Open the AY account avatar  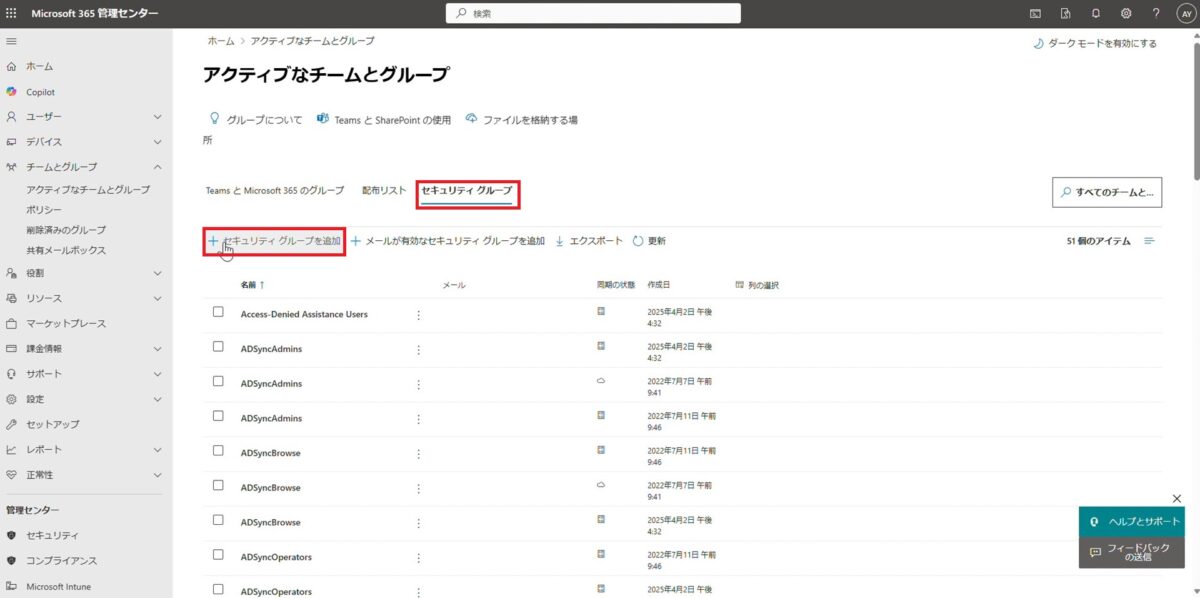point(1186,13)
